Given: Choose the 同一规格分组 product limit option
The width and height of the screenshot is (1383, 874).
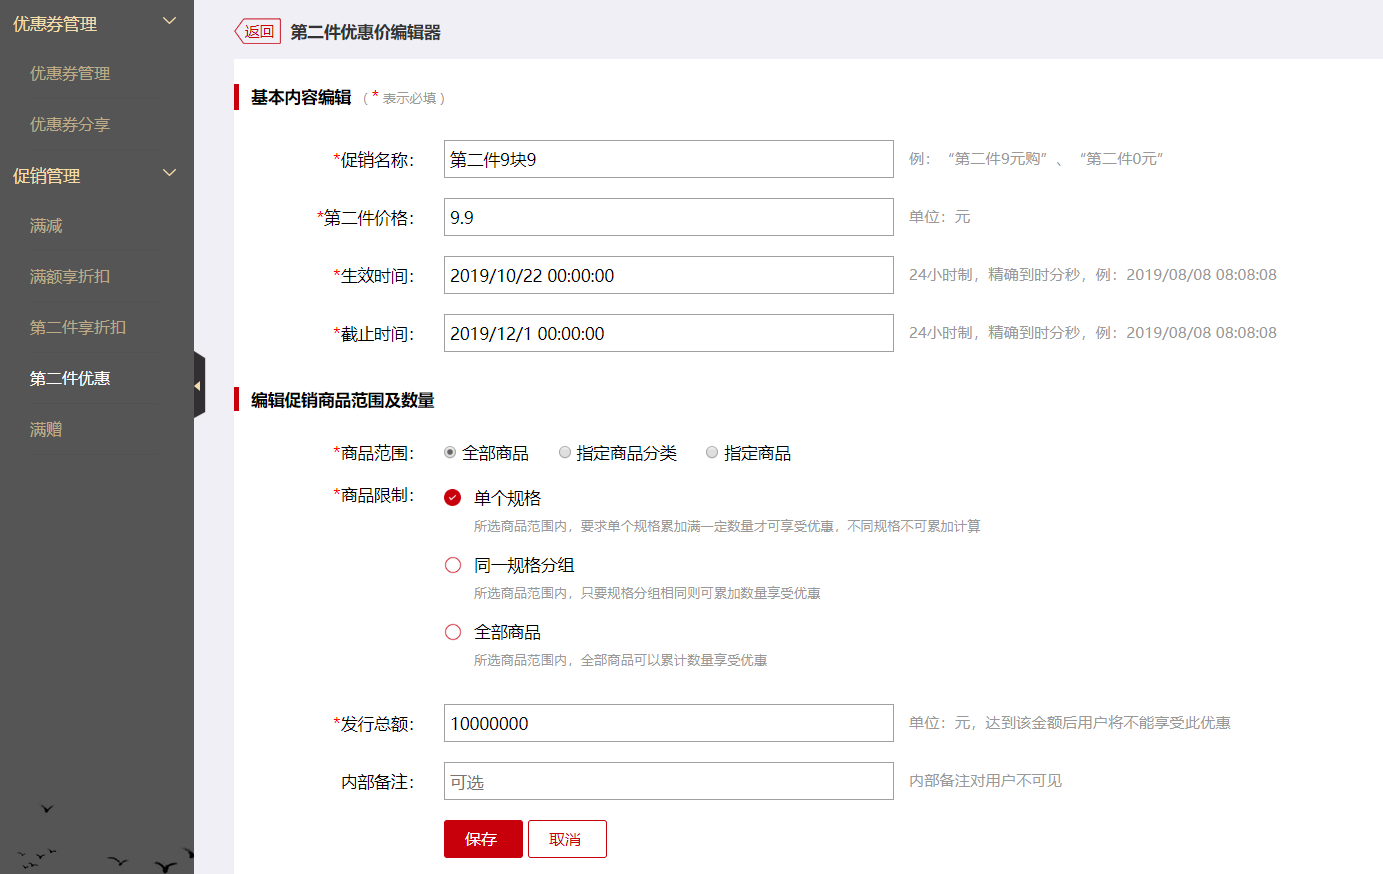Looking at the screenshot, I should [453, 565].
